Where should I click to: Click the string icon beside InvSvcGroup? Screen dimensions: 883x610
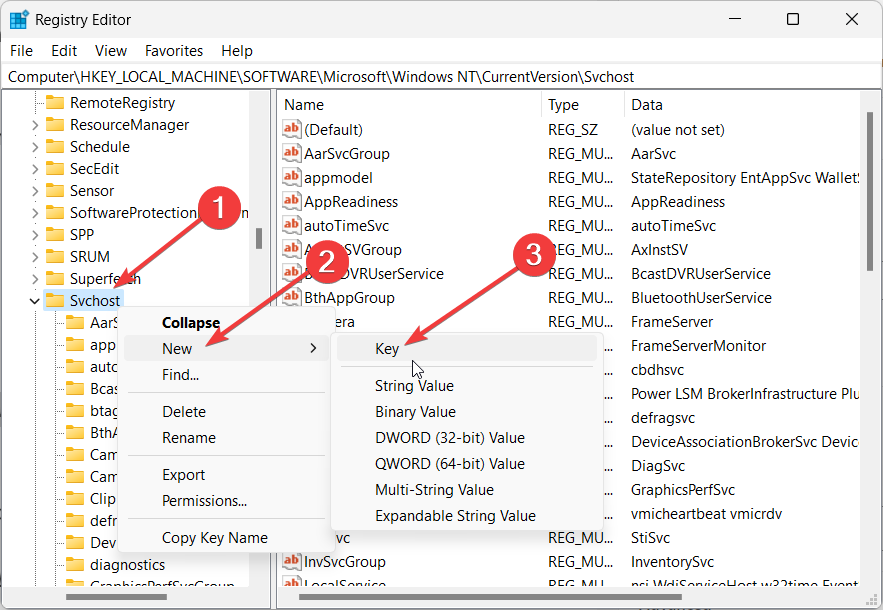[x=291, y=561]
